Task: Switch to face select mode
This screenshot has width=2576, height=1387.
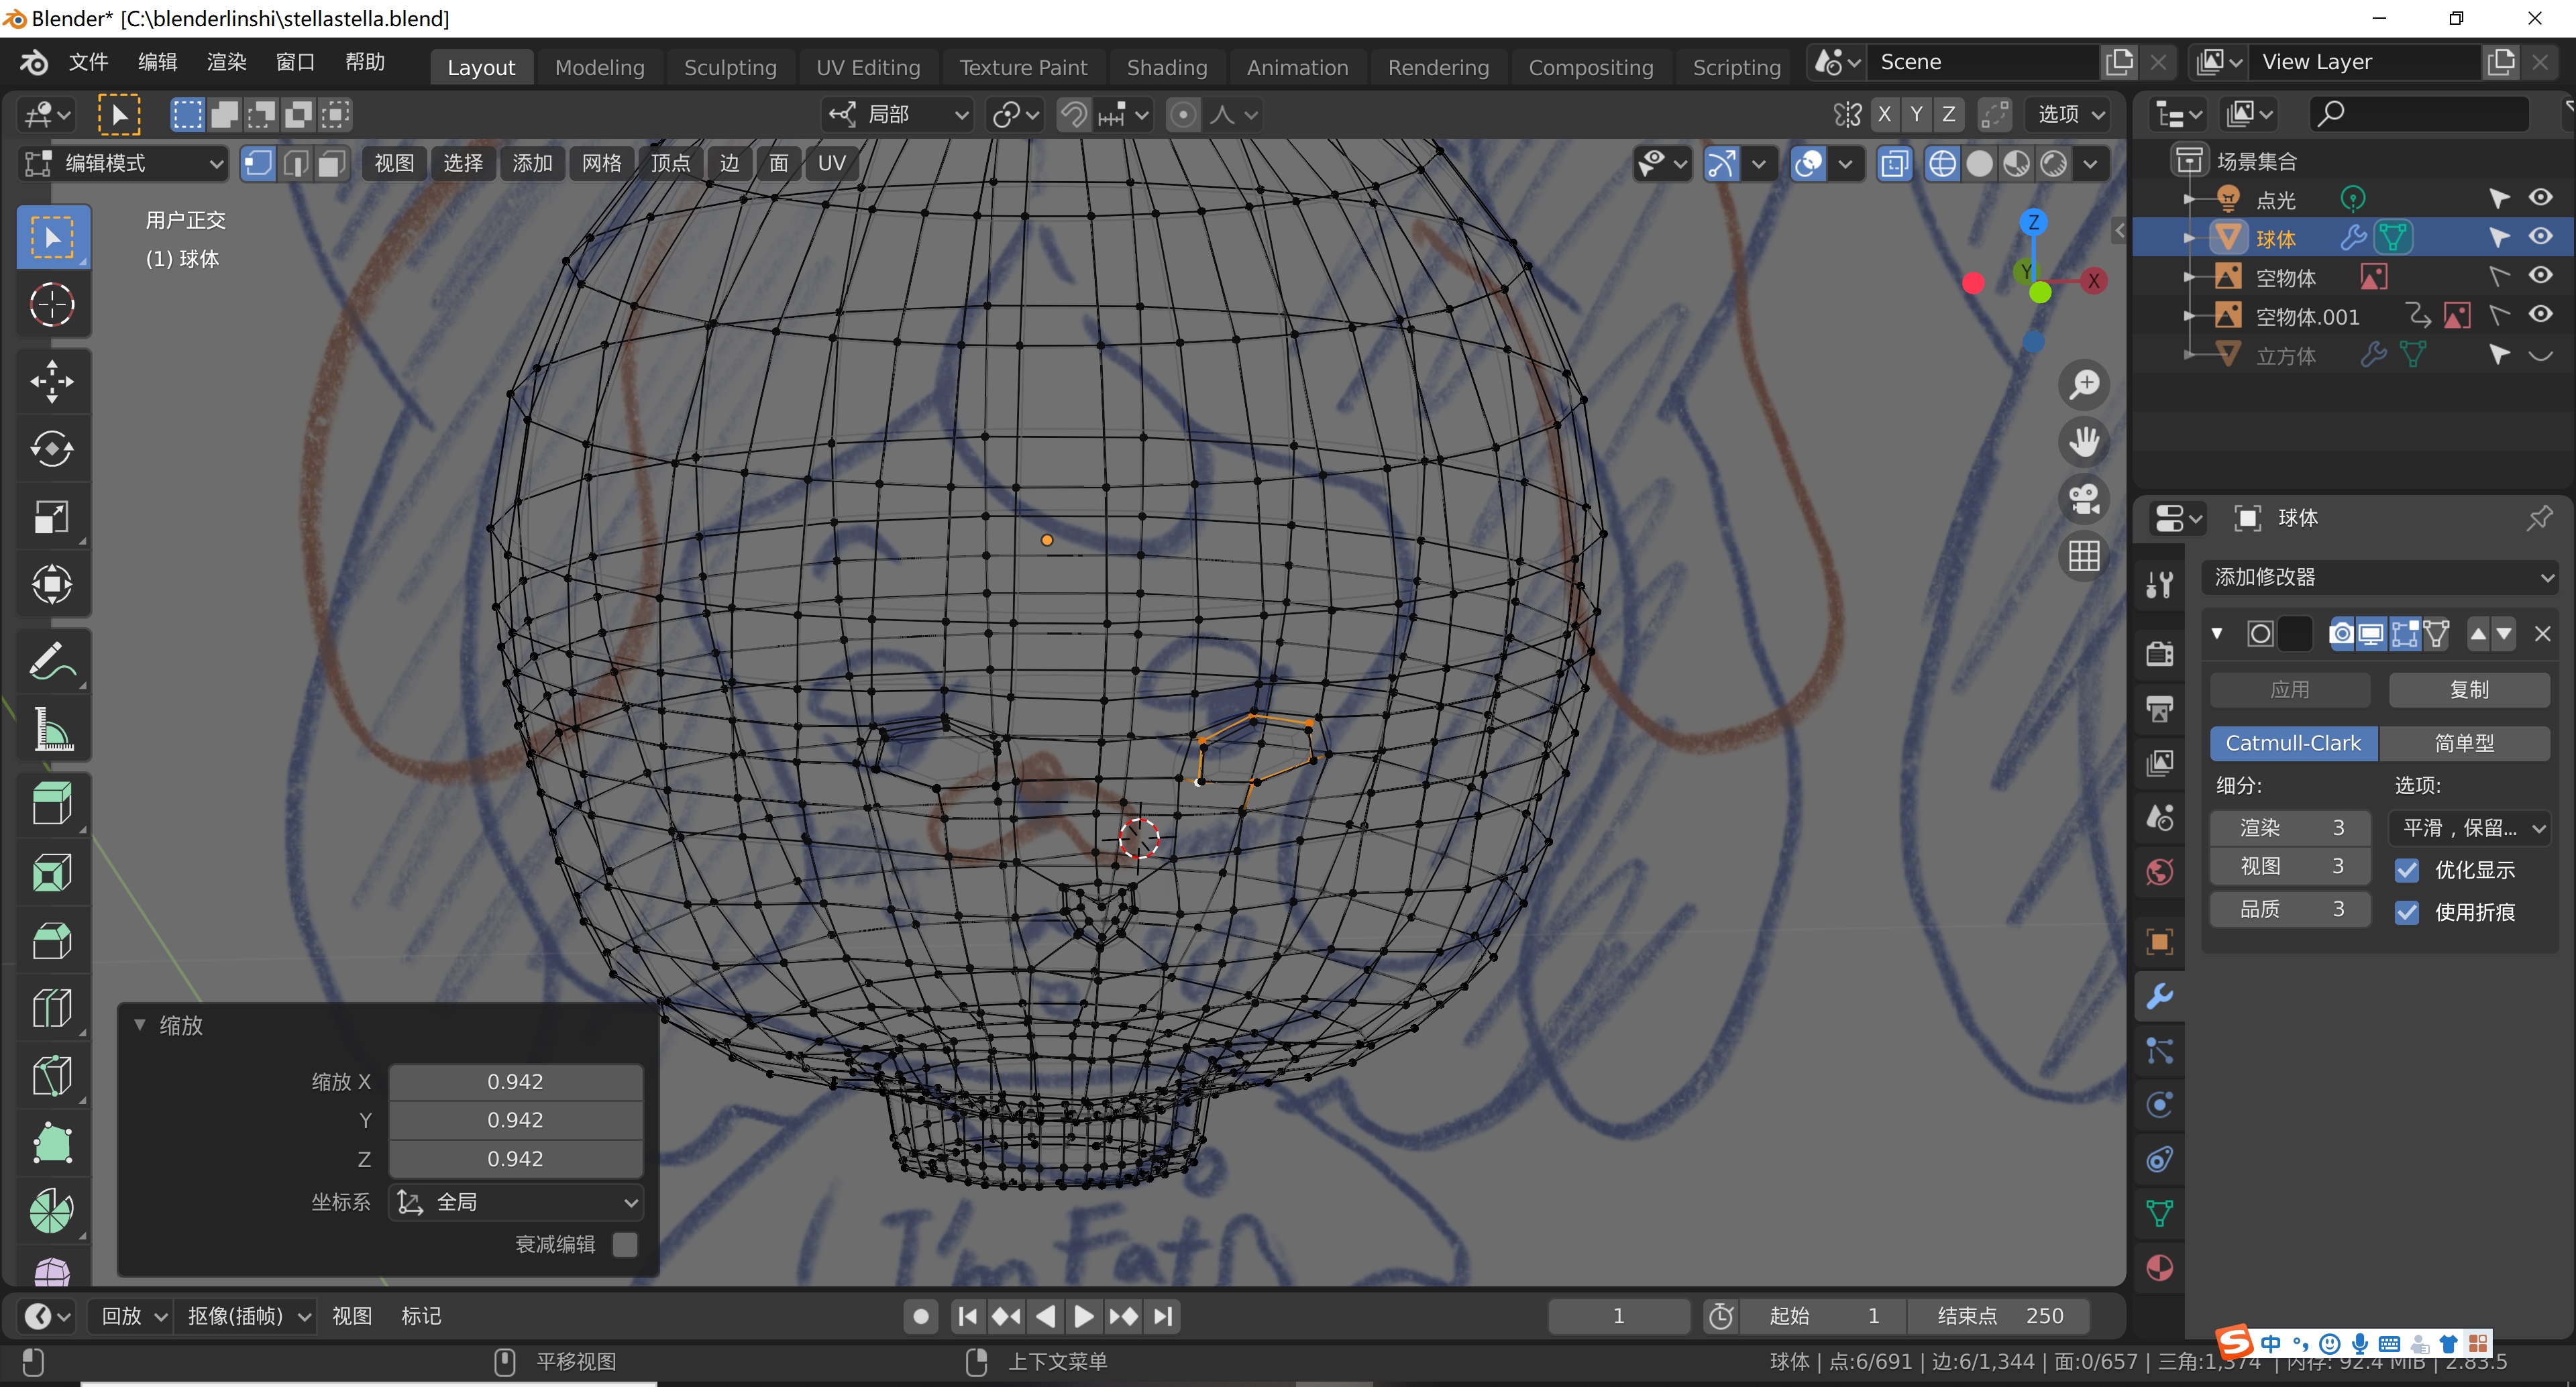Action: 332,163
